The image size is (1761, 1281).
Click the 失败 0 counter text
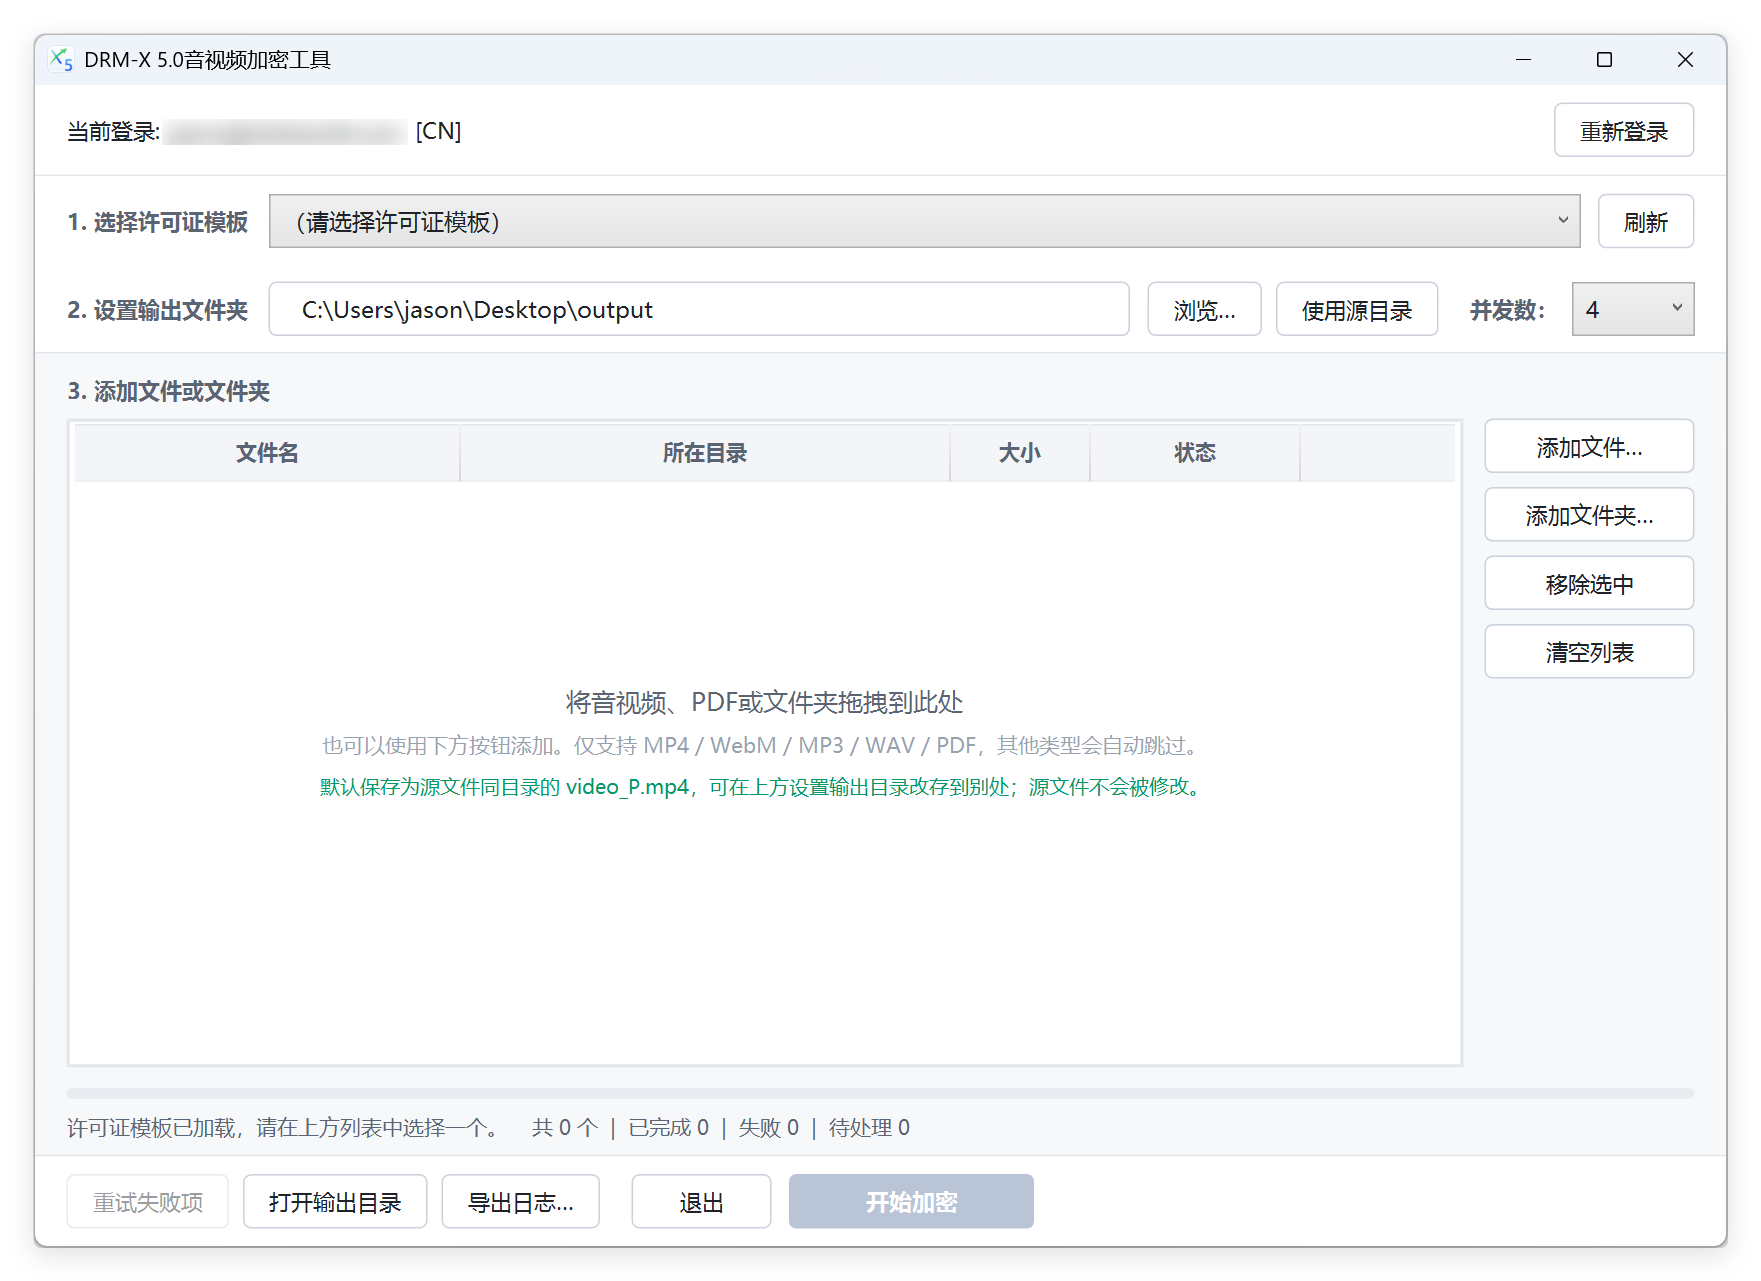point(769,1128)
